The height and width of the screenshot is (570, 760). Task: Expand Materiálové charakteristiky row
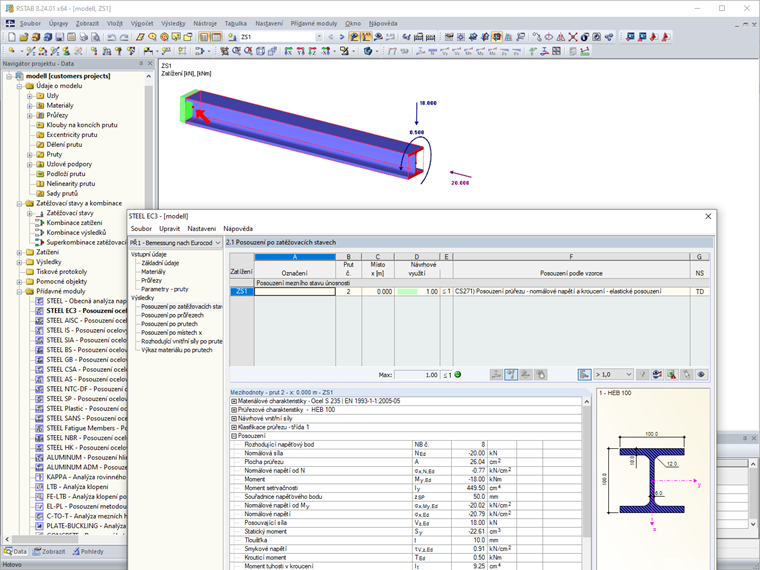click(234, 401)
